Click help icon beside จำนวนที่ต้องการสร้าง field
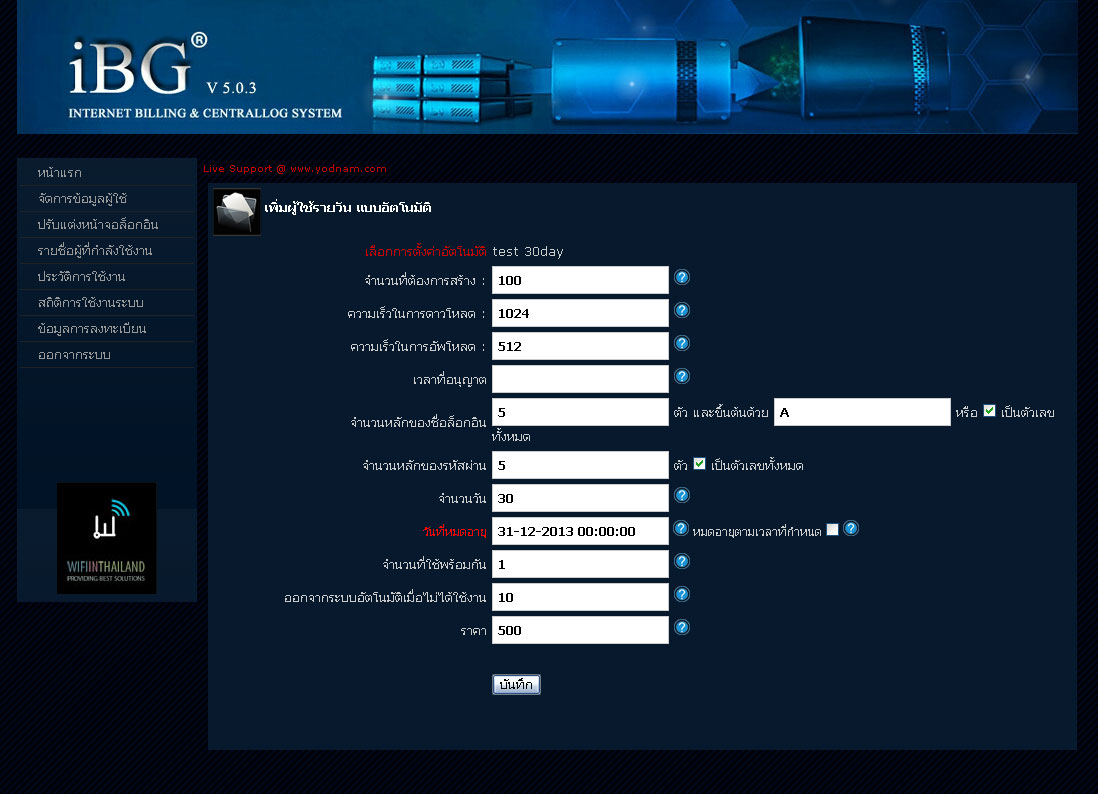Image resolution: width=1098 pixels, height=794 pixels. [681, 277]
